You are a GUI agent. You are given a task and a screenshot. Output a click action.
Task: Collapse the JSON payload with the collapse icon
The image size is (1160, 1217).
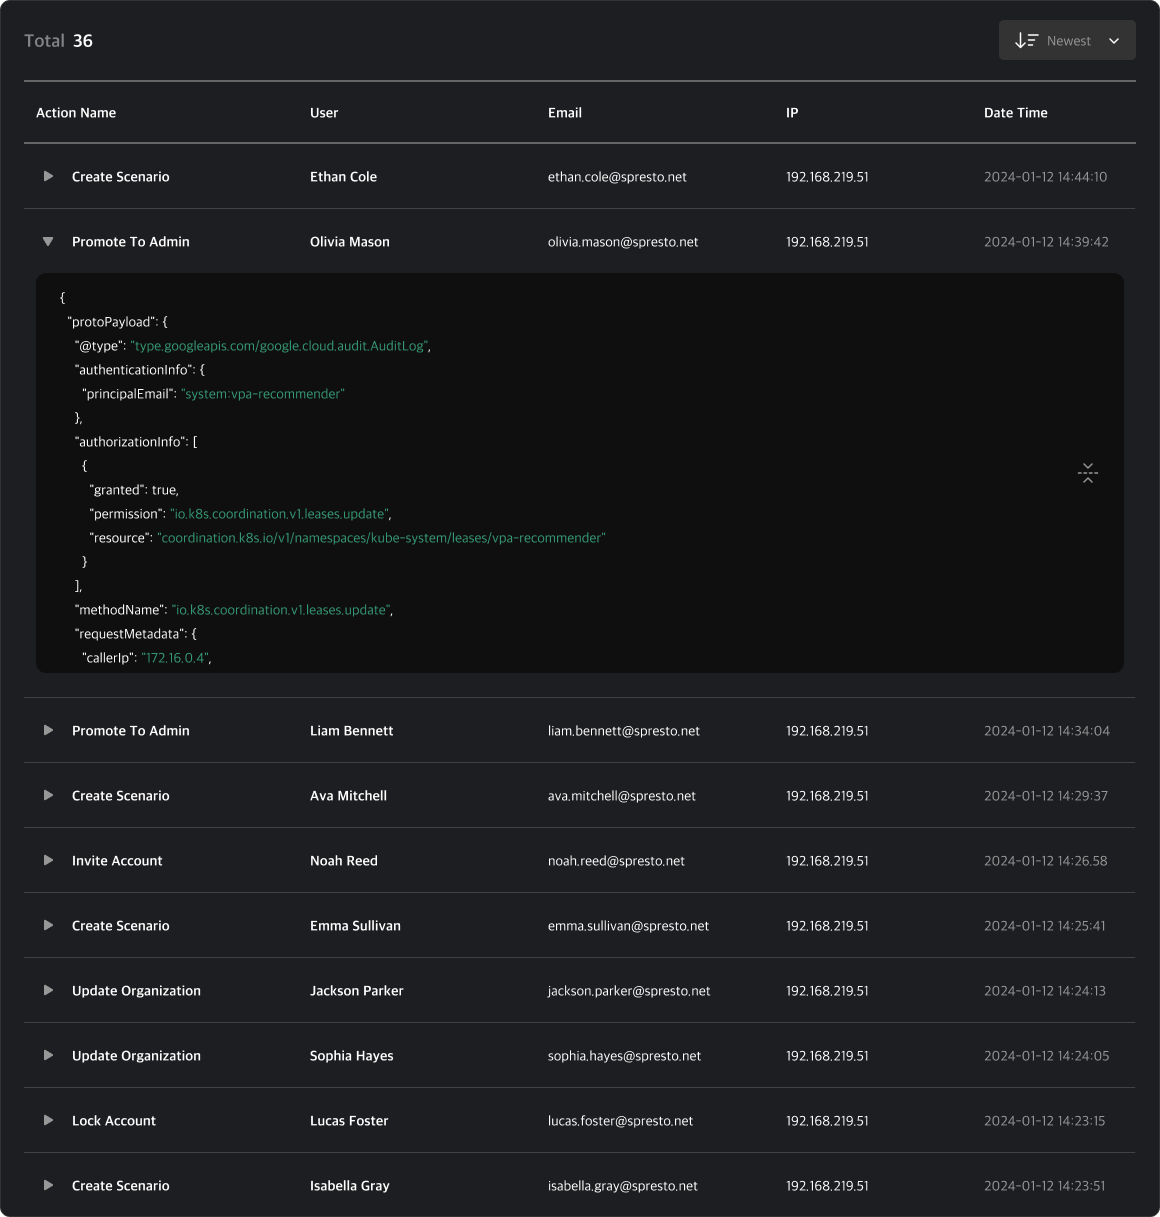coord(1088,473)
